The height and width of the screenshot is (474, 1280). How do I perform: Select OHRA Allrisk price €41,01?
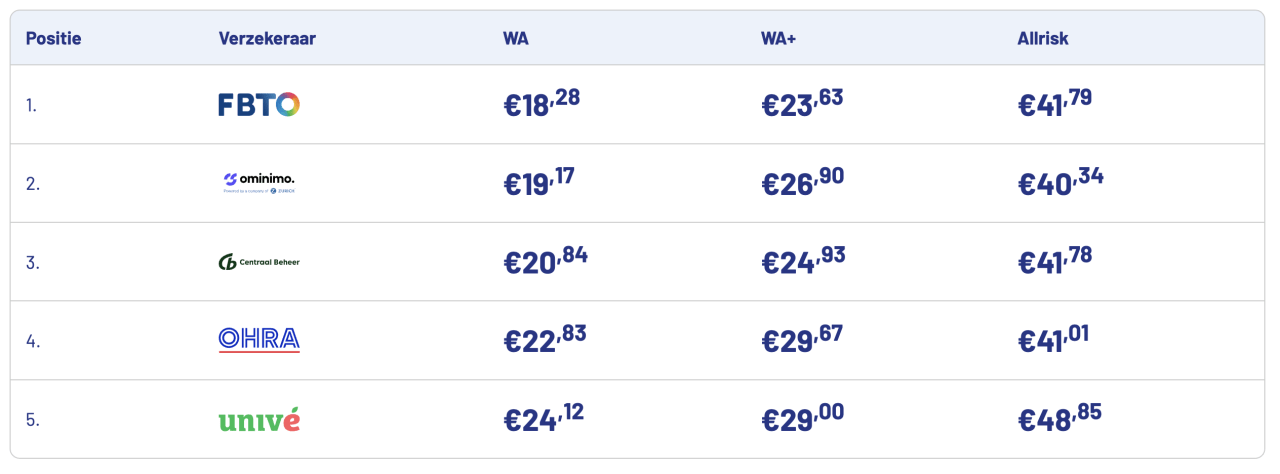tap(1053, 340)
